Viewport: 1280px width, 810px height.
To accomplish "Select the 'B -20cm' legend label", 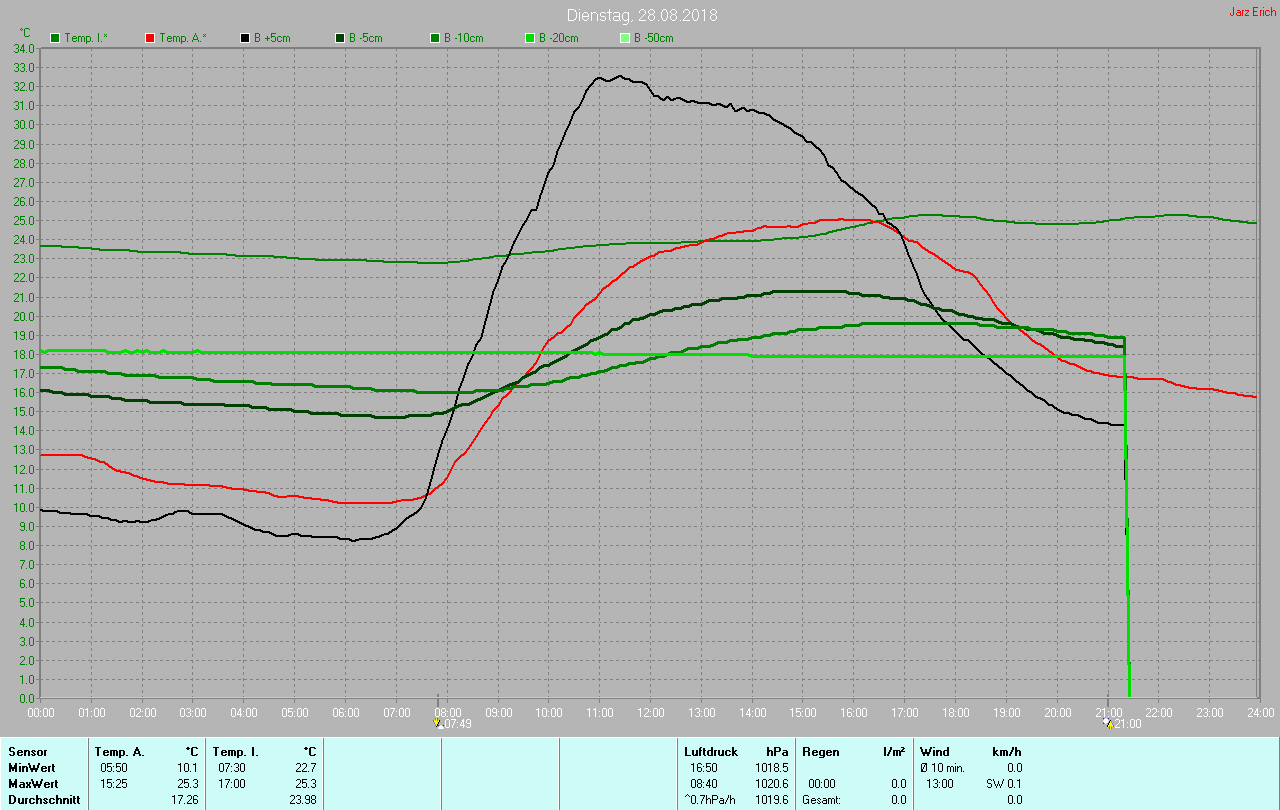I will [x=559, y=38].
